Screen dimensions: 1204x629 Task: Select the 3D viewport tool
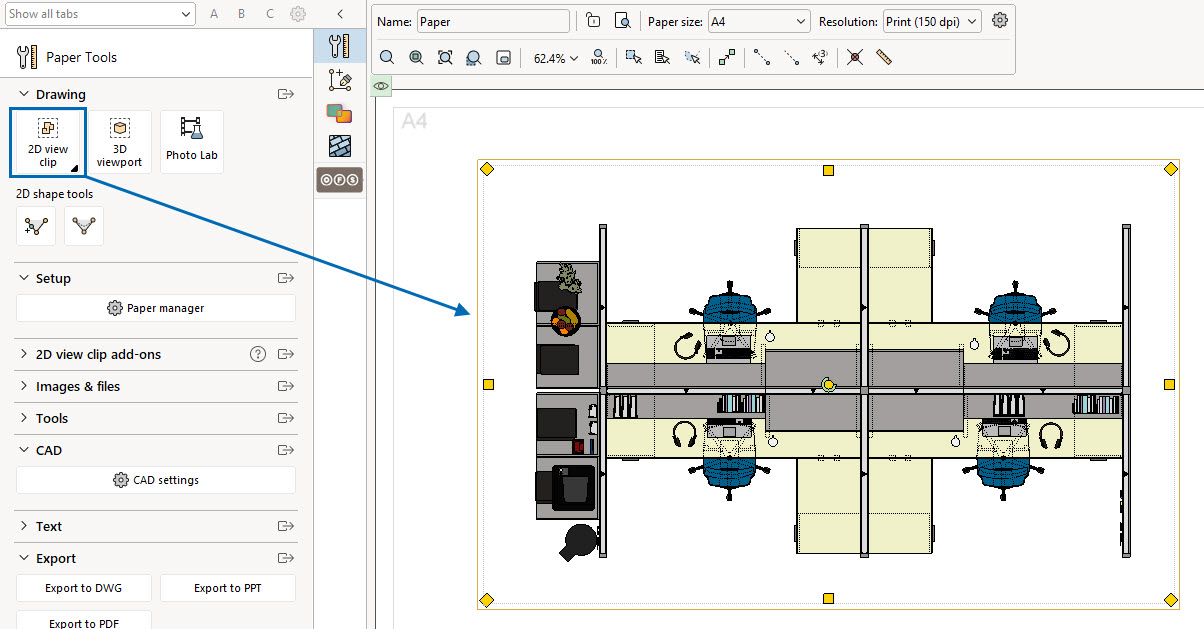pyautogui.click(x=120, y=142)
